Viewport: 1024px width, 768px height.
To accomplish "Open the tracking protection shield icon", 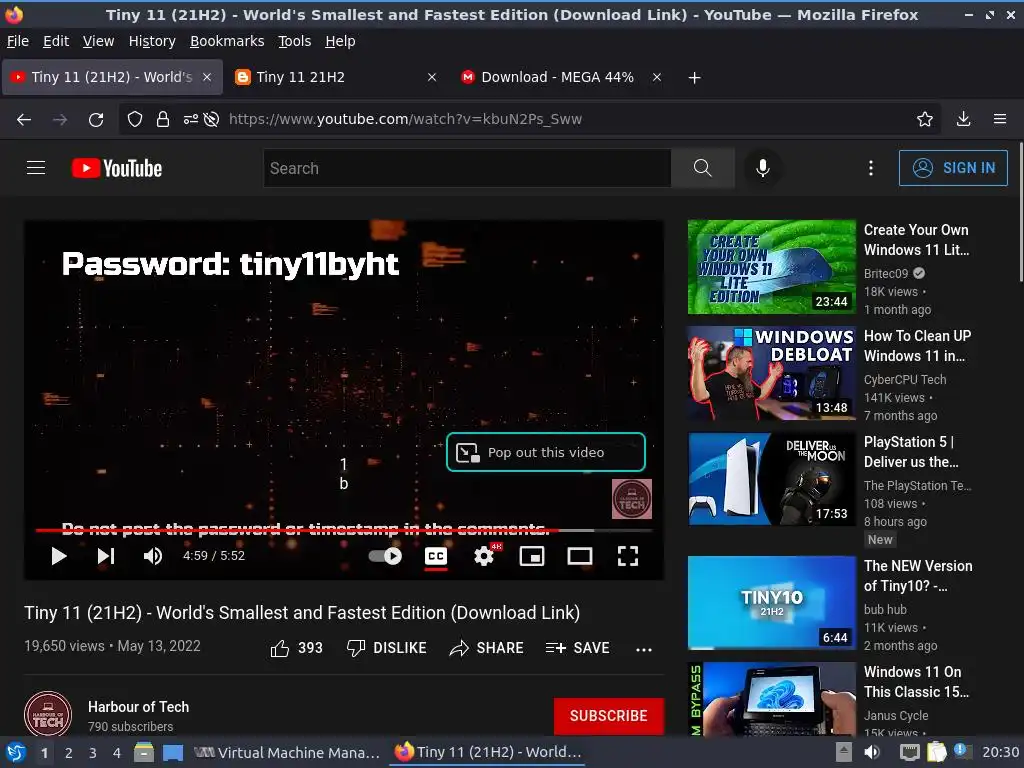I will click(x=135, y=119).
